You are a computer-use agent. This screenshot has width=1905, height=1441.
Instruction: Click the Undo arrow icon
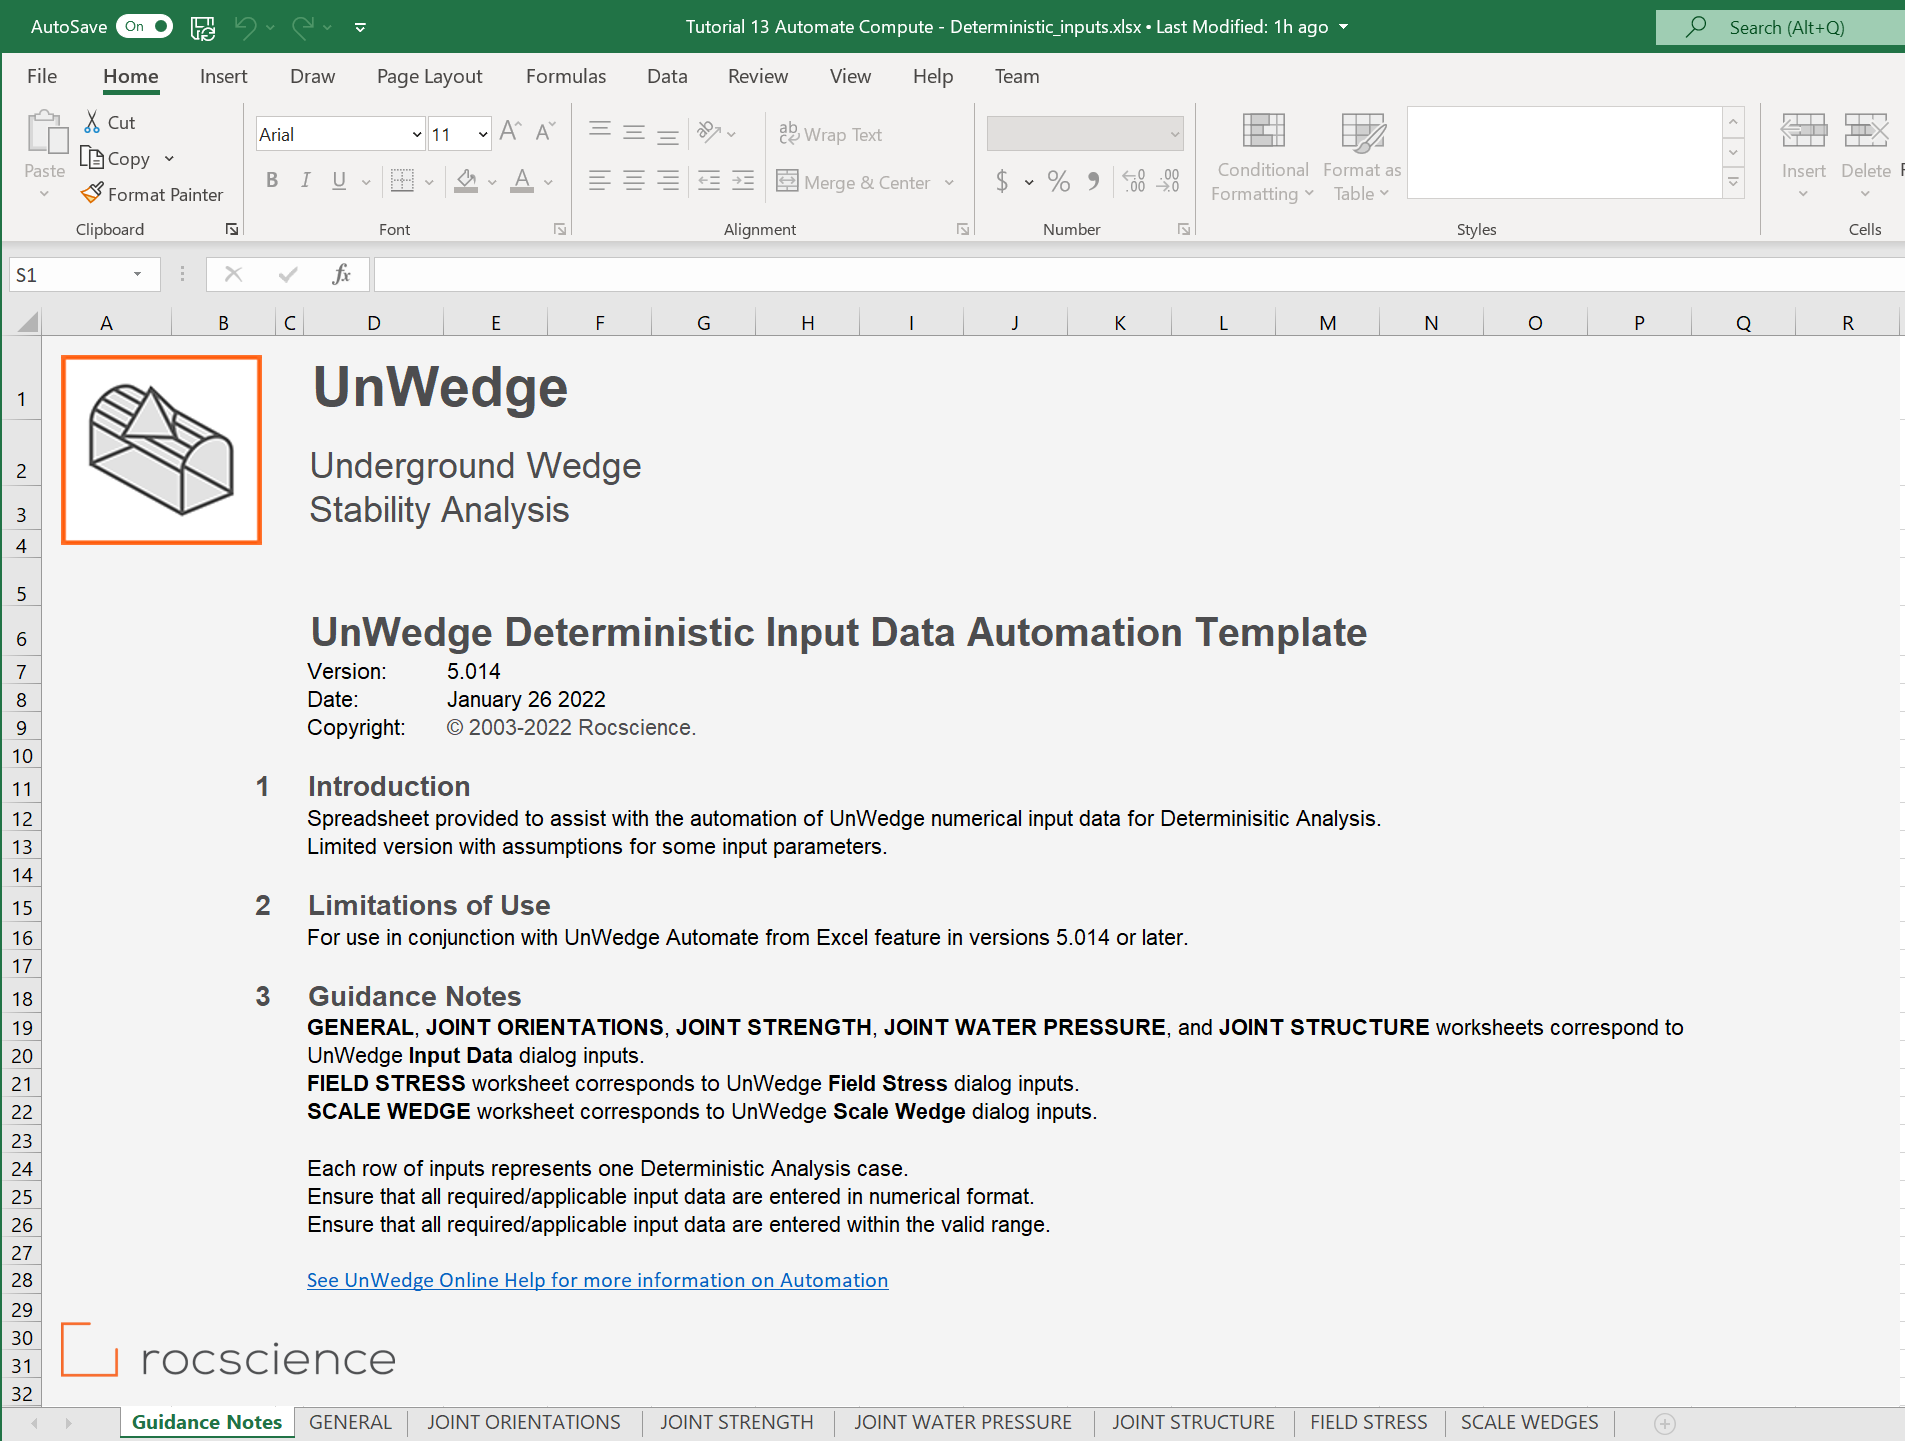coord(245,28)
